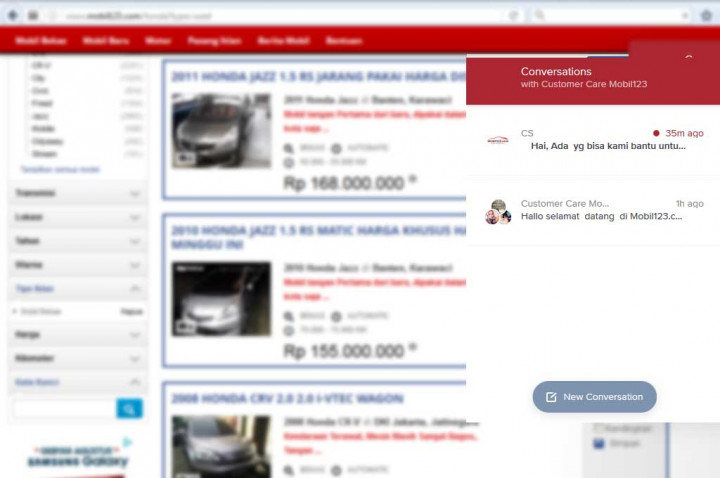Expand the Harga filter

pyautogui.click(x=78, y=335)
